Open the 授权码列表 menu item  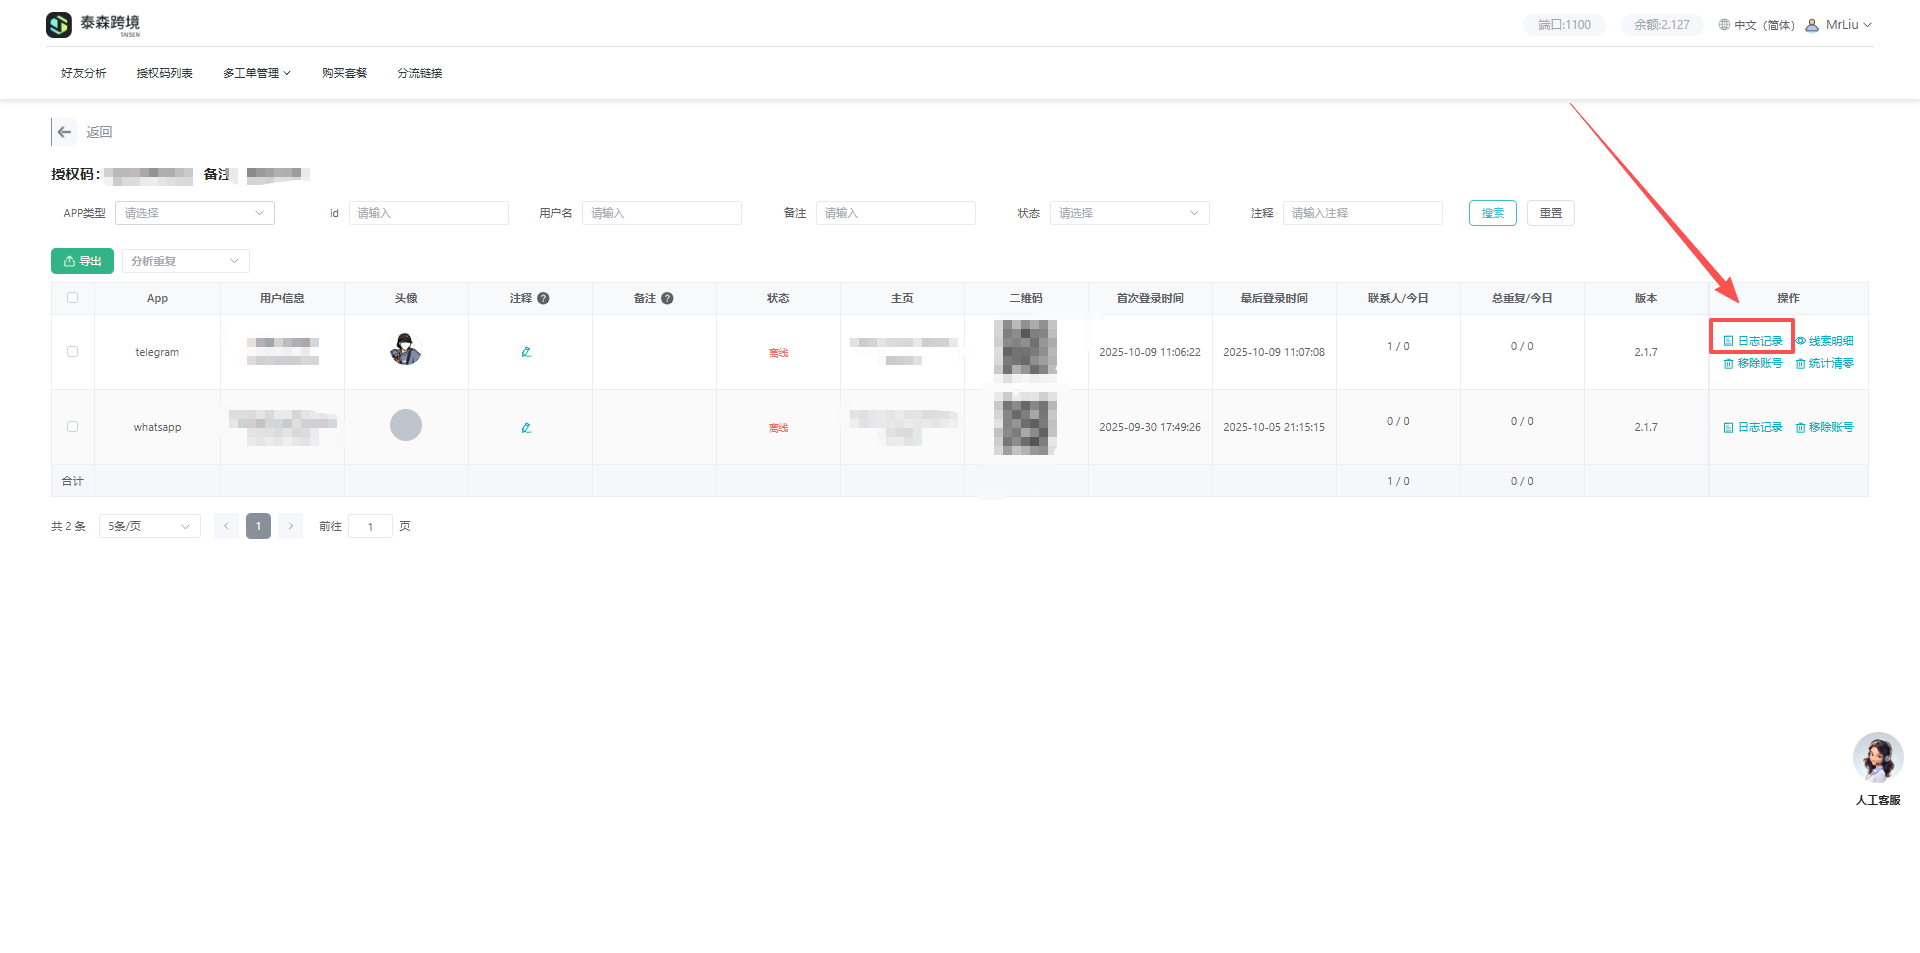(x=164, y=73)
